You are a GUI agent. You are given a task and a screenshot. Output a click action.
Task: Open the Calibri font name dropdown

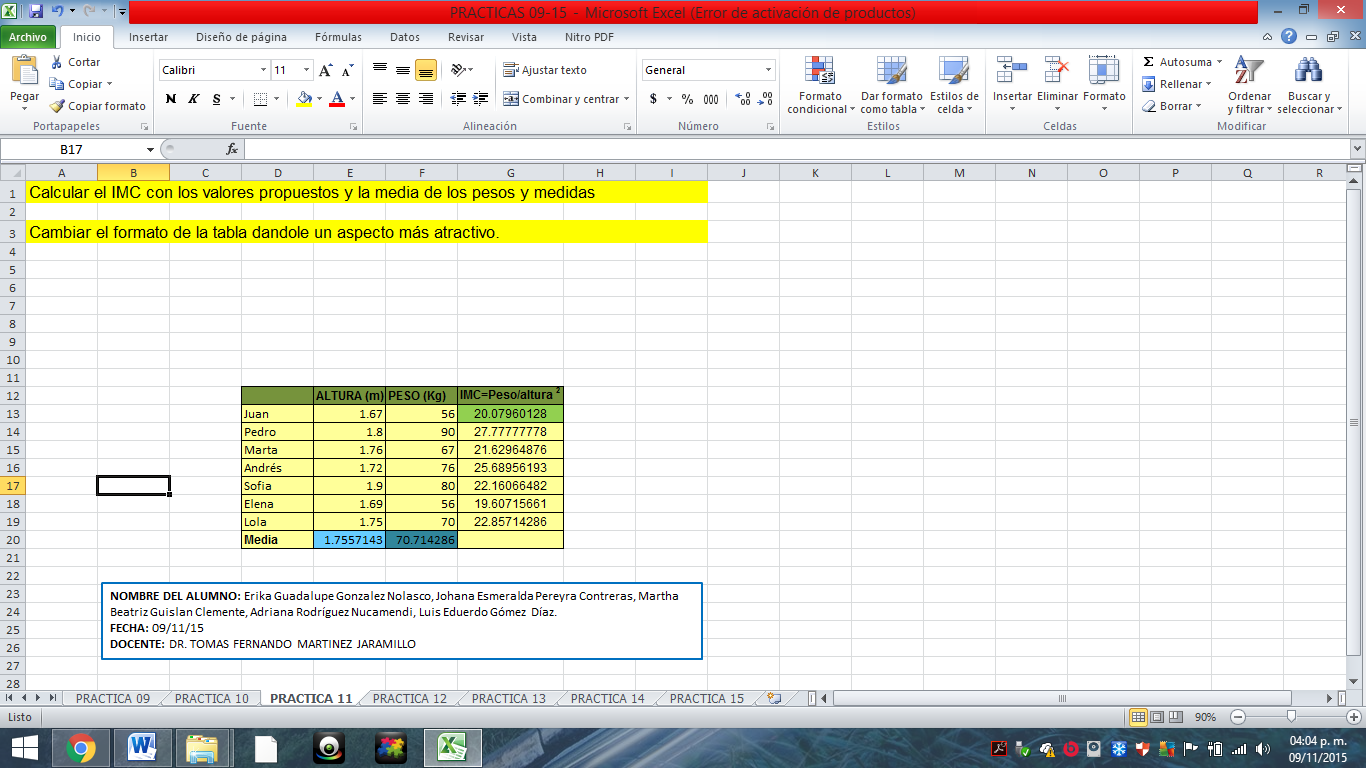point(264,70)
